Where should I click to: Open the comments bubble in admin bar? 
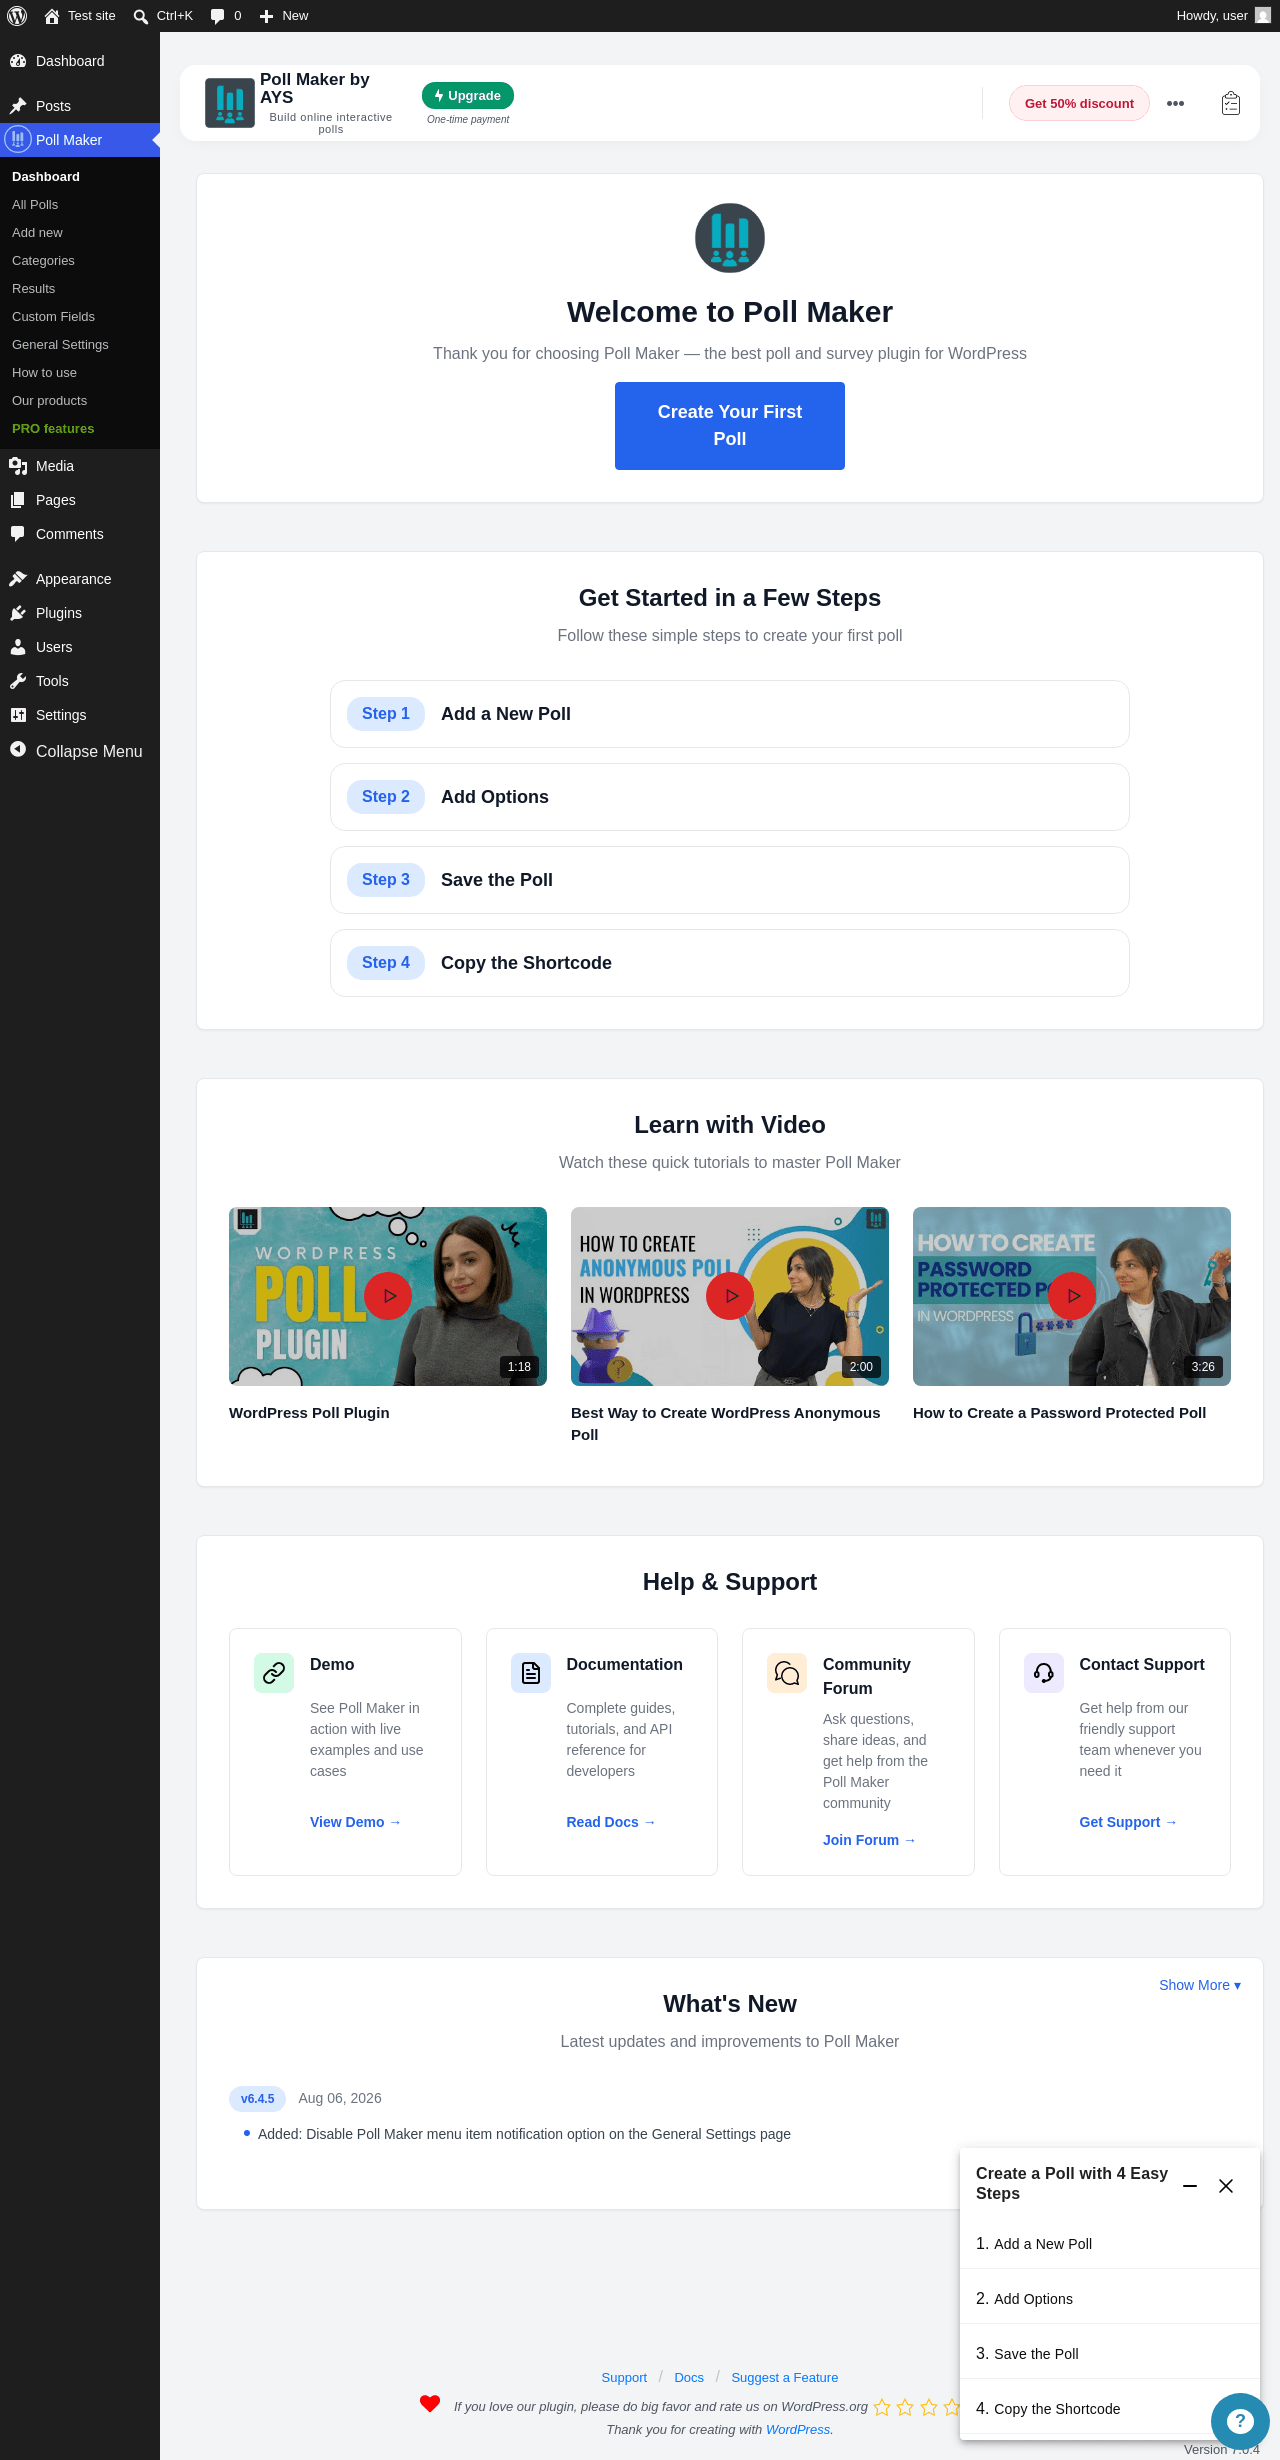point(226,16)
